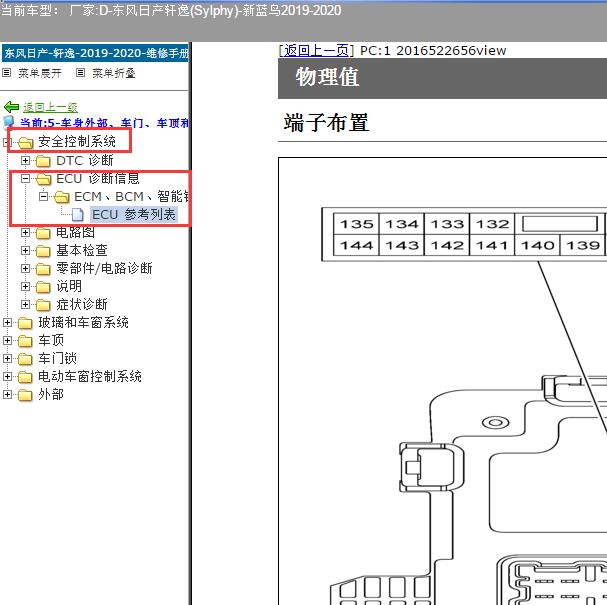Click the 端子布置 heading

point(326,123)
